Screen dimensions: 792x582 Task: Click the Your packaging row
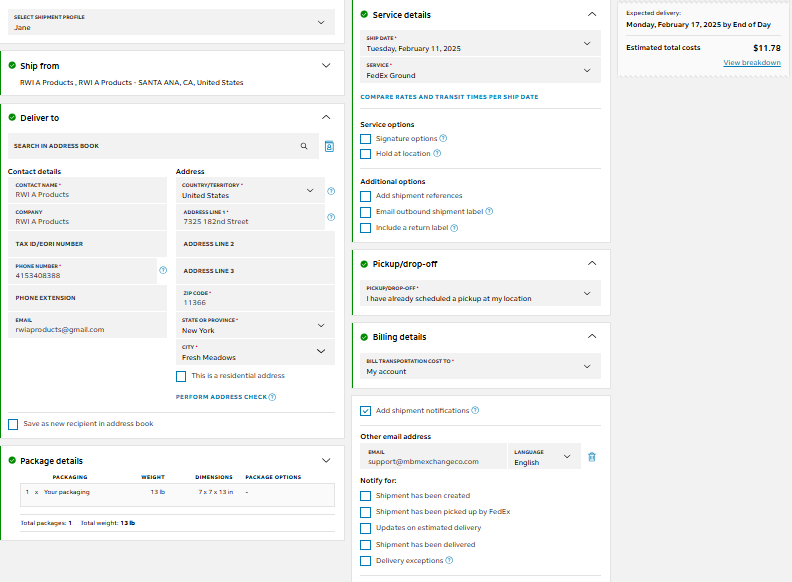tap(177, 495)
